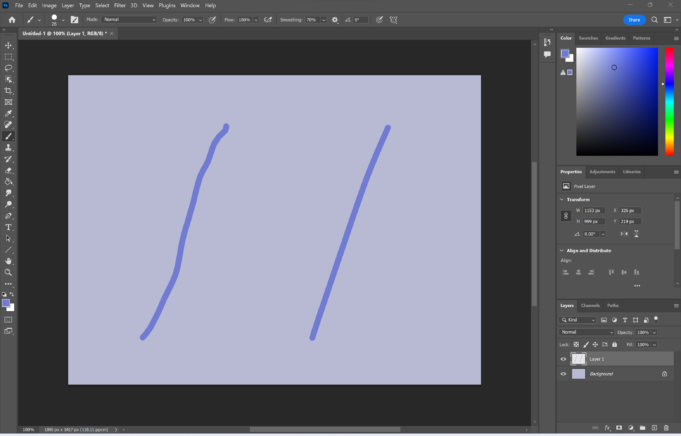Switch to the Swatches tab
The image size is (681, 436).
(x=588, y=38)
